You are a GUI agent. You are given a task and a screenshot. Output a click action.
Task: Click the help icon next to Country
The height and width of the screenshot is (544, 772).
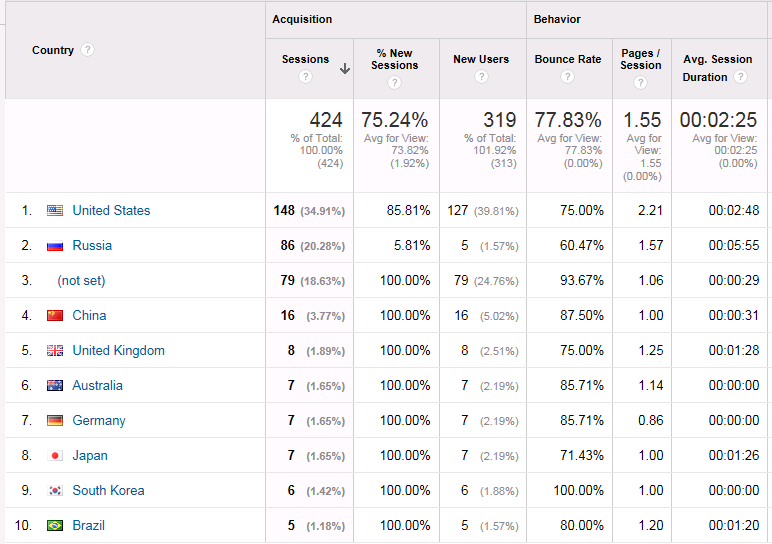[88, 50]
